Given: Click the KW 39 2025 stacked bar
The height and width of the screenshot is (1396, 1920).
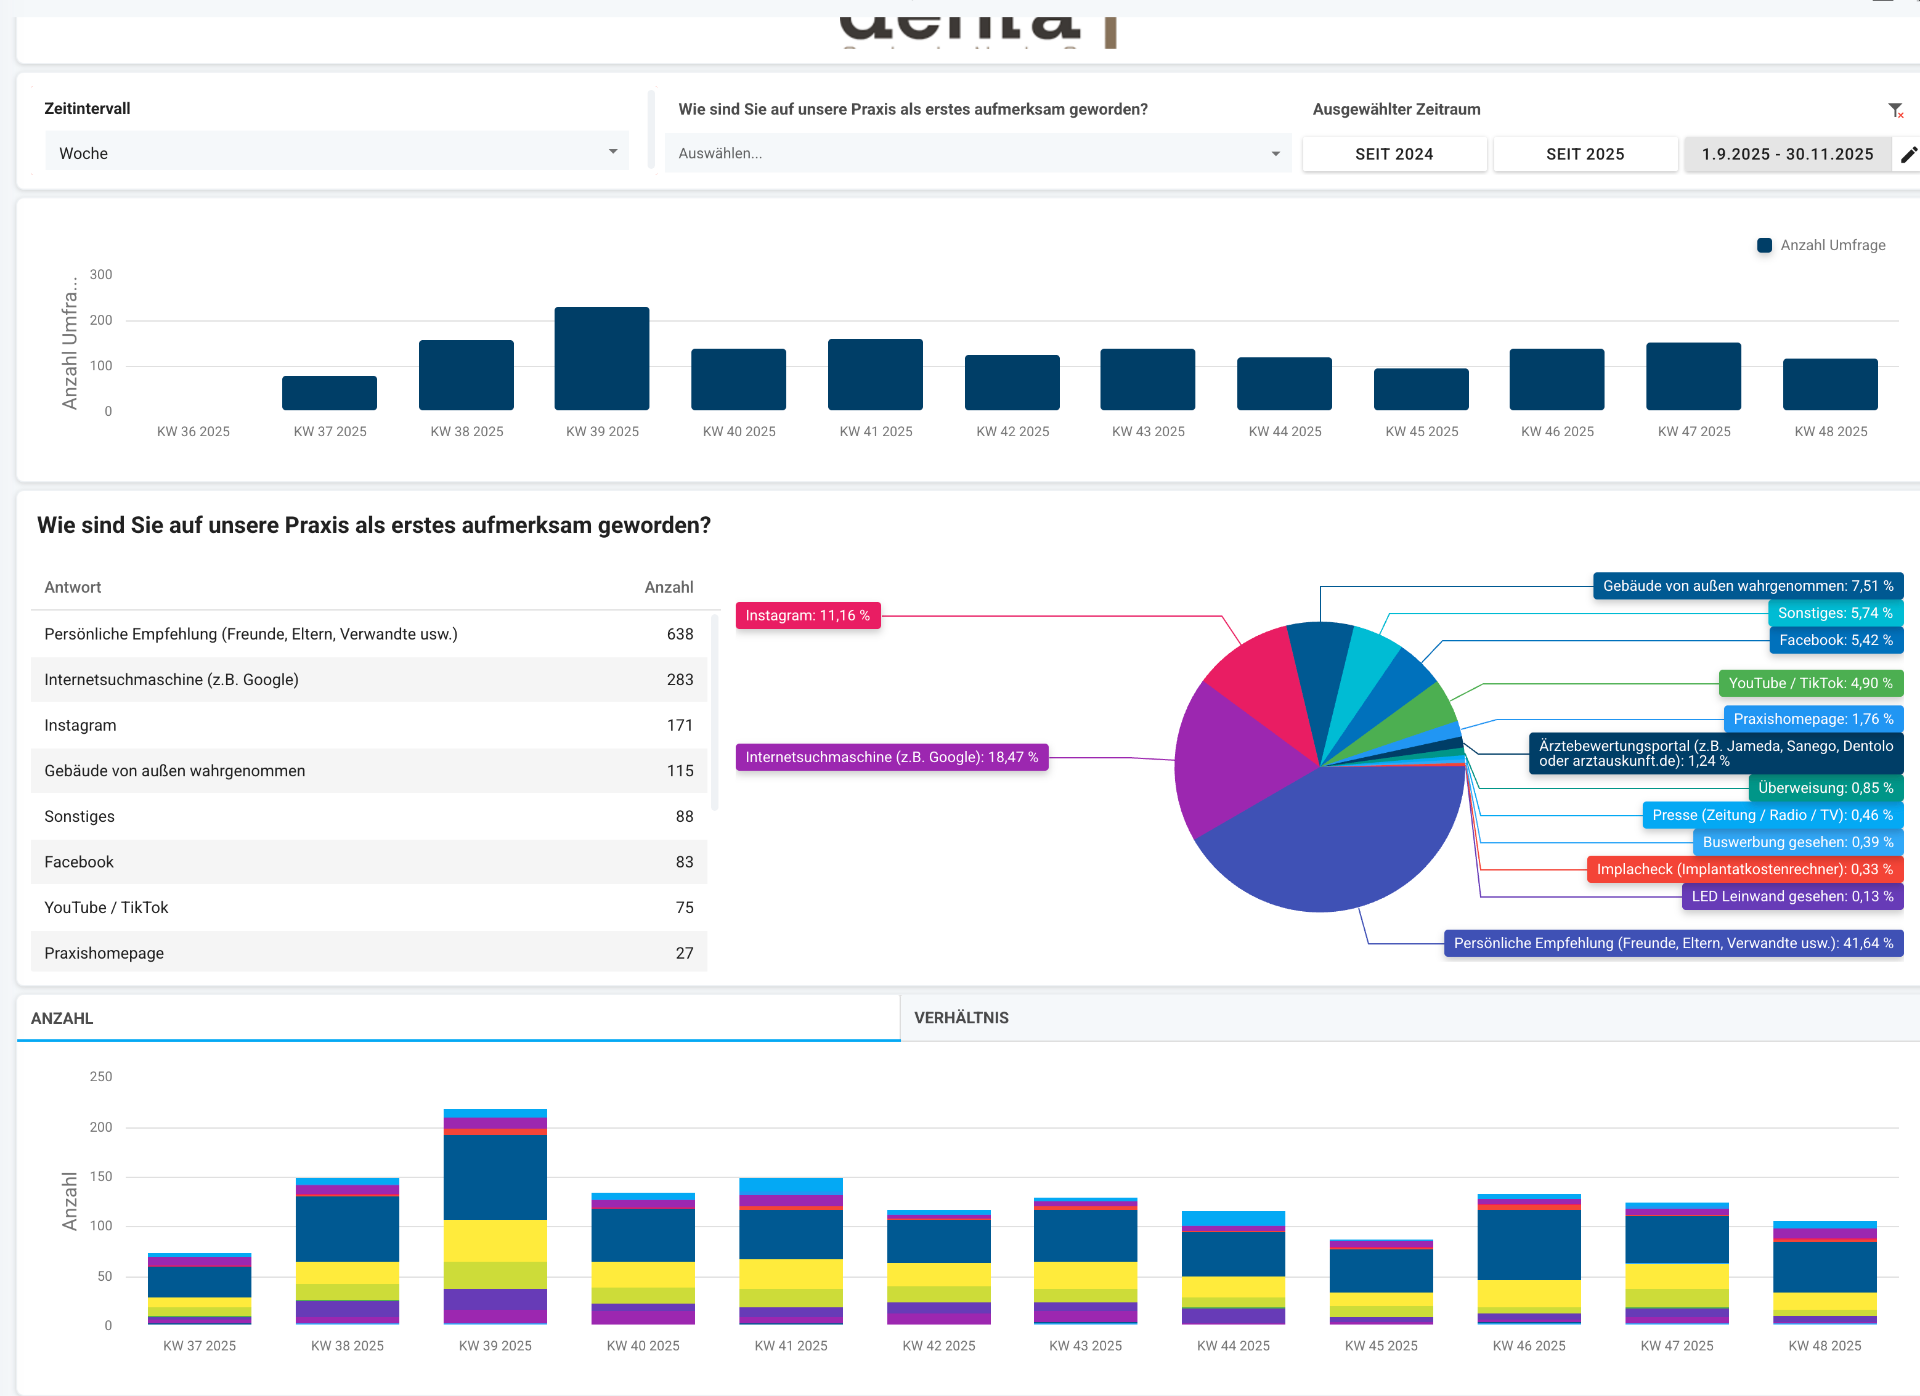Looking at the screenshot, I should [495, 1217].
